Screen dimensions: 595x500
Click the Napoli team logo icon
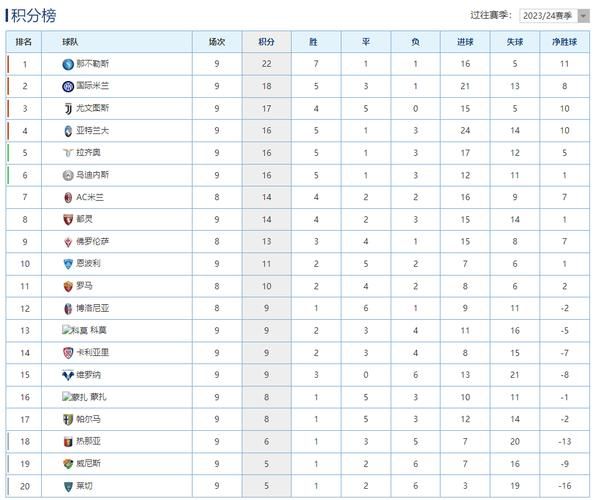point(68,64)
